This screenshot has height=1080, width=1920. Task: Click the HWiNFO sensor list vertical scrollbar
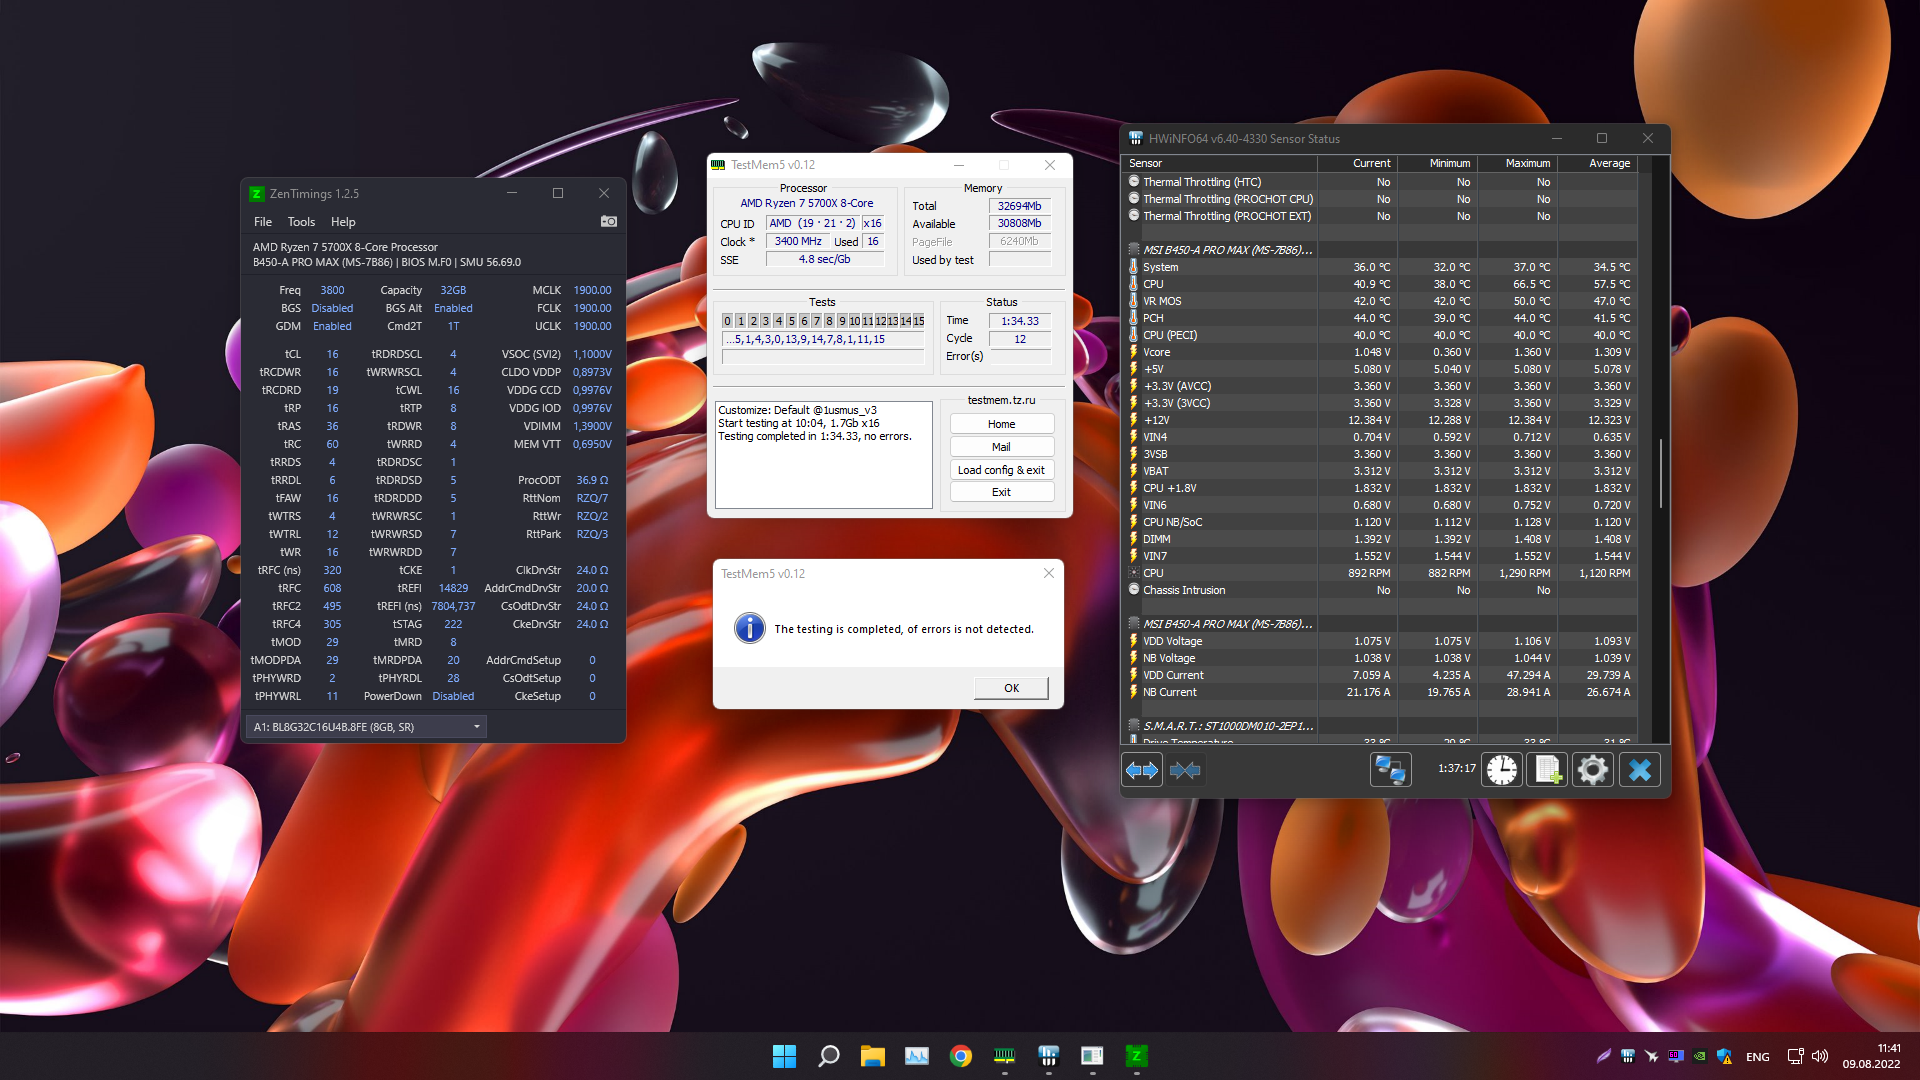1661,472
